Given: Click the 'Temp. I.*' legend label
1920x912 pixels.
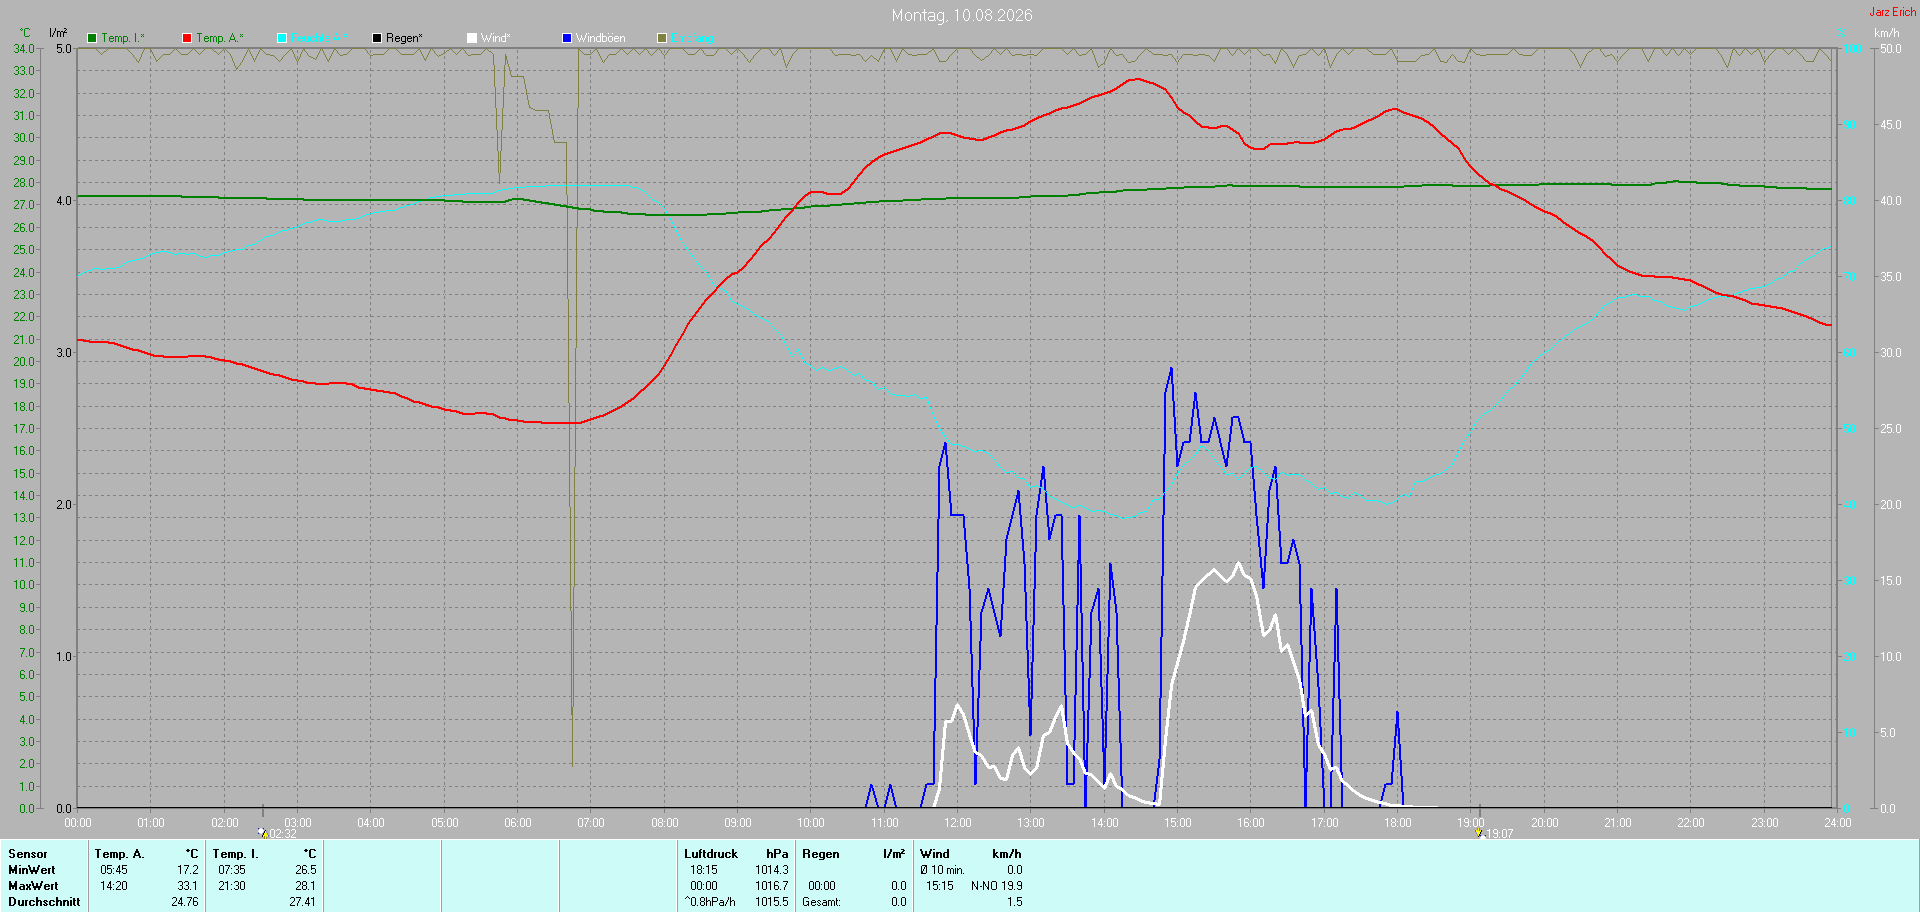Looking at the screenshot, I should [123, 38].
